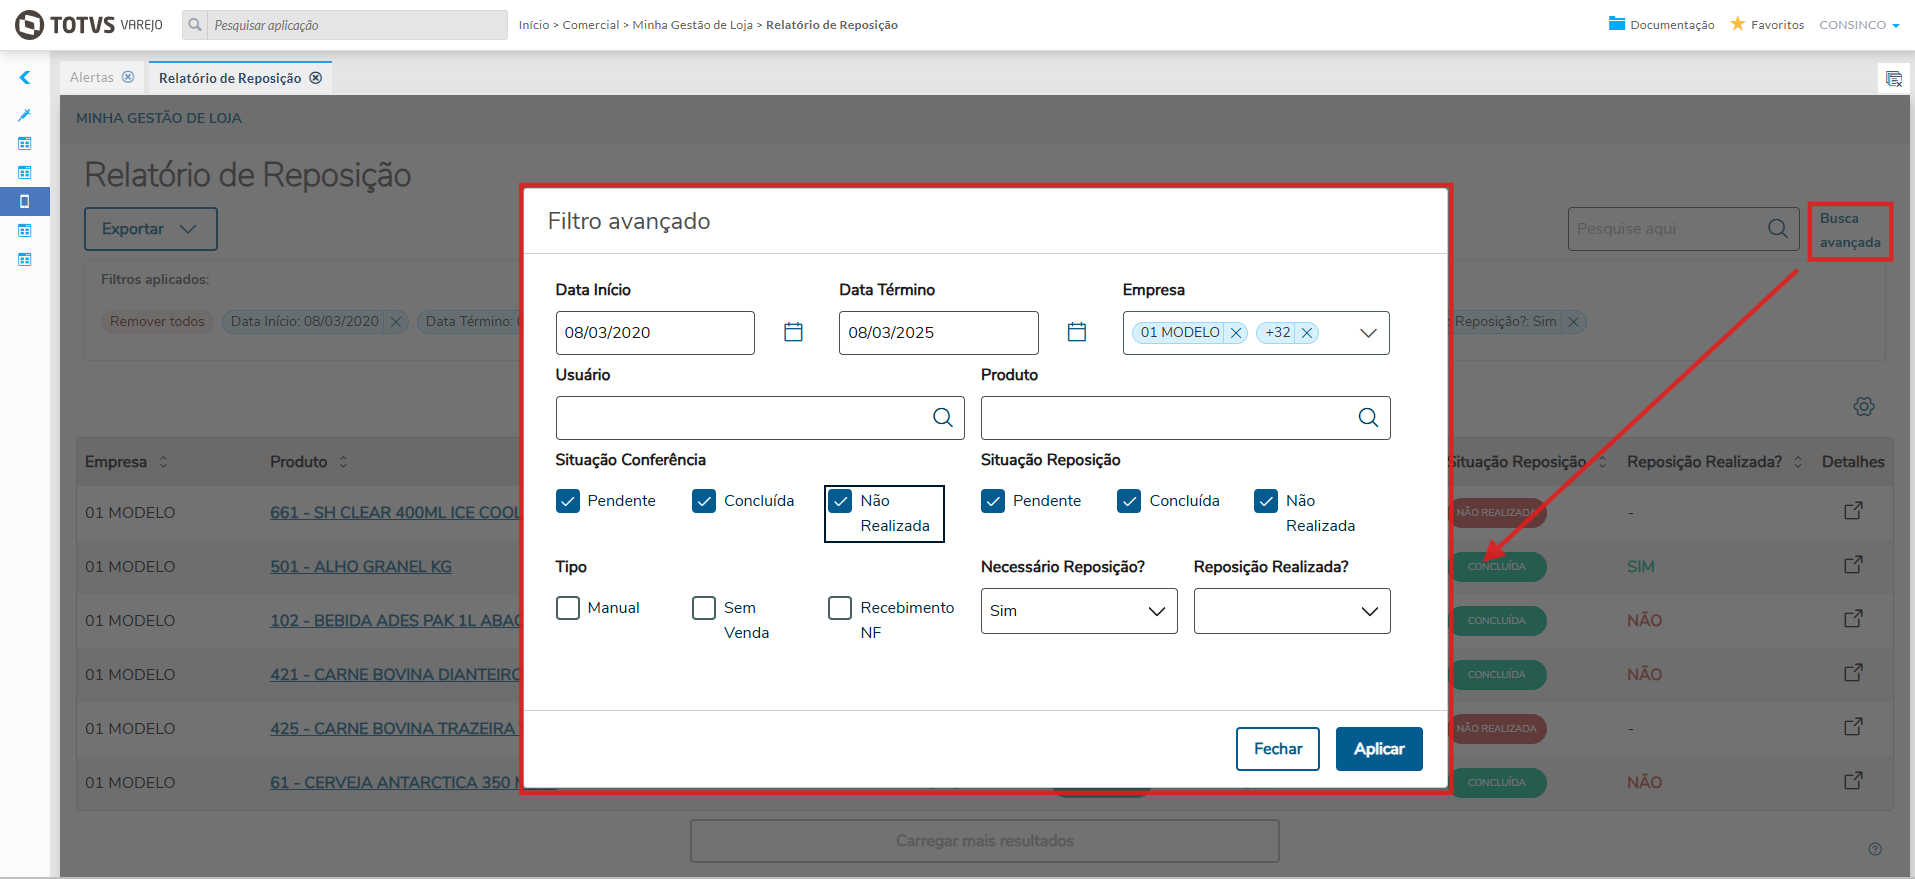Check the Recebimento NF checkbox

click(840, 608)
